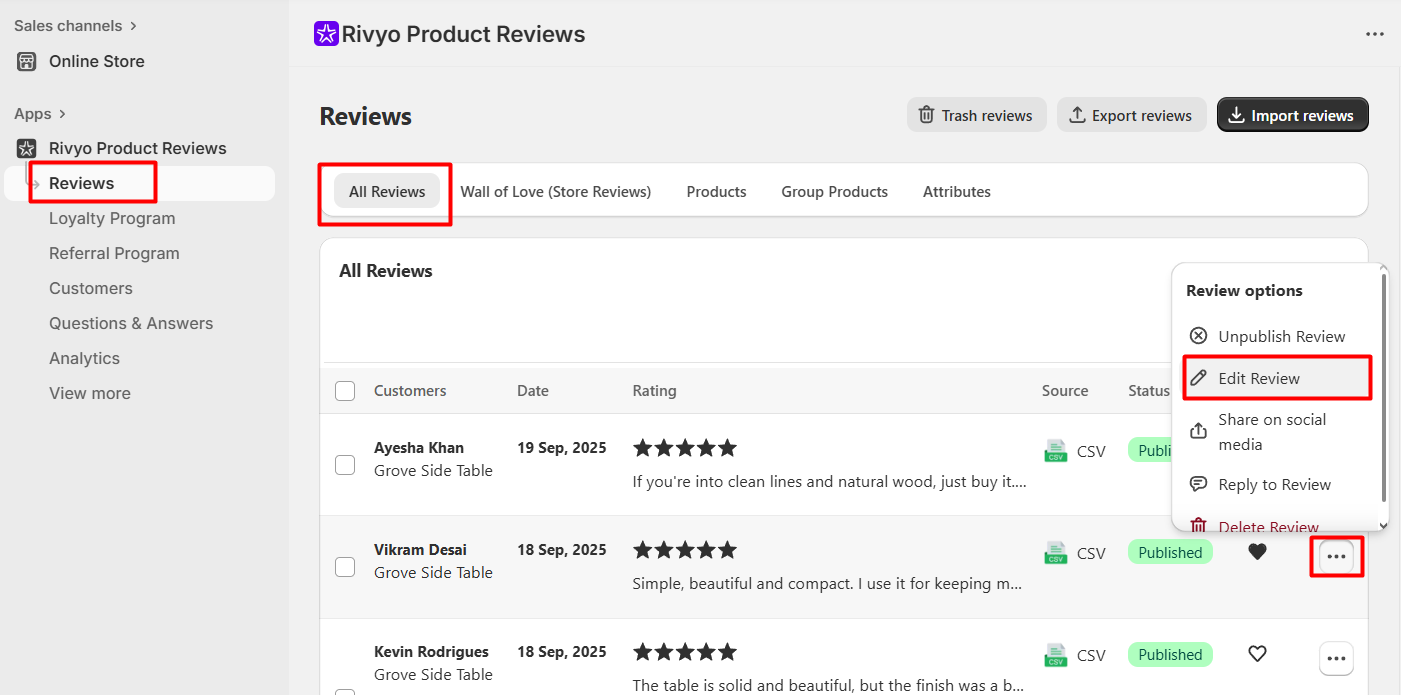Image resolution: width=1401 pixels, height=695 pixels.
Task: Switch to Wall of Love (Store Reviews) tab
Action: 556,191
